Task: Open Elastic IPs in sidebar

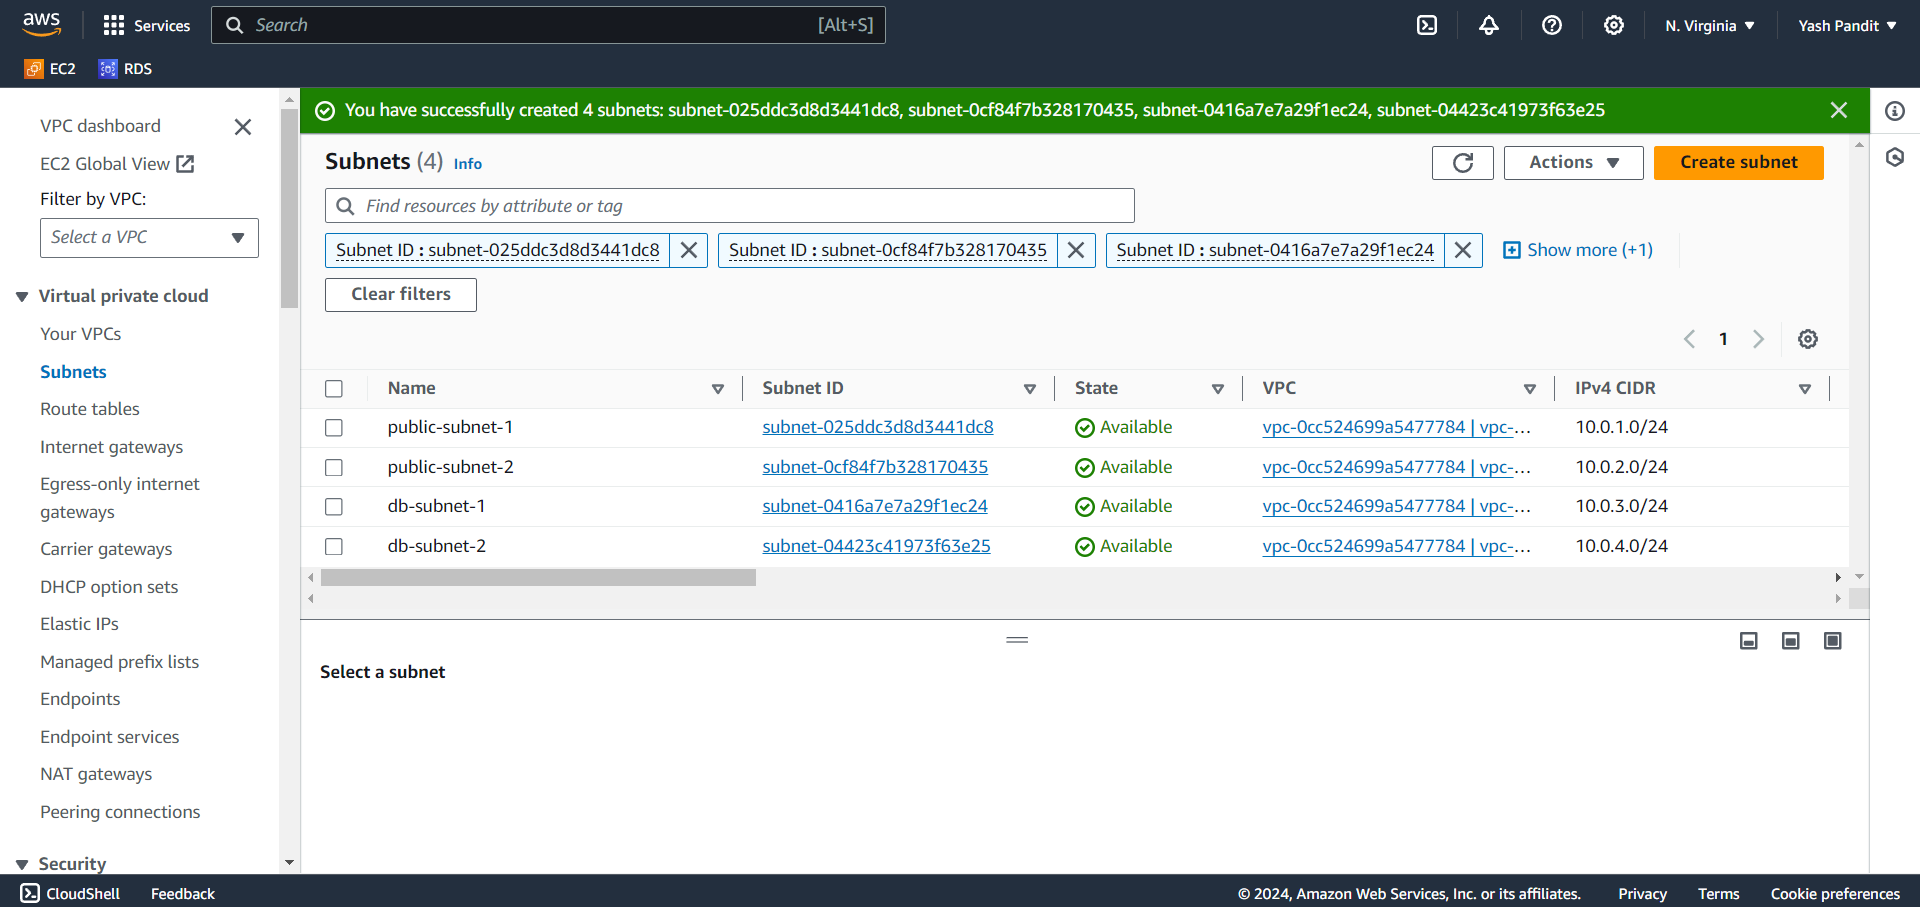Action: click(x=79, y=624)
